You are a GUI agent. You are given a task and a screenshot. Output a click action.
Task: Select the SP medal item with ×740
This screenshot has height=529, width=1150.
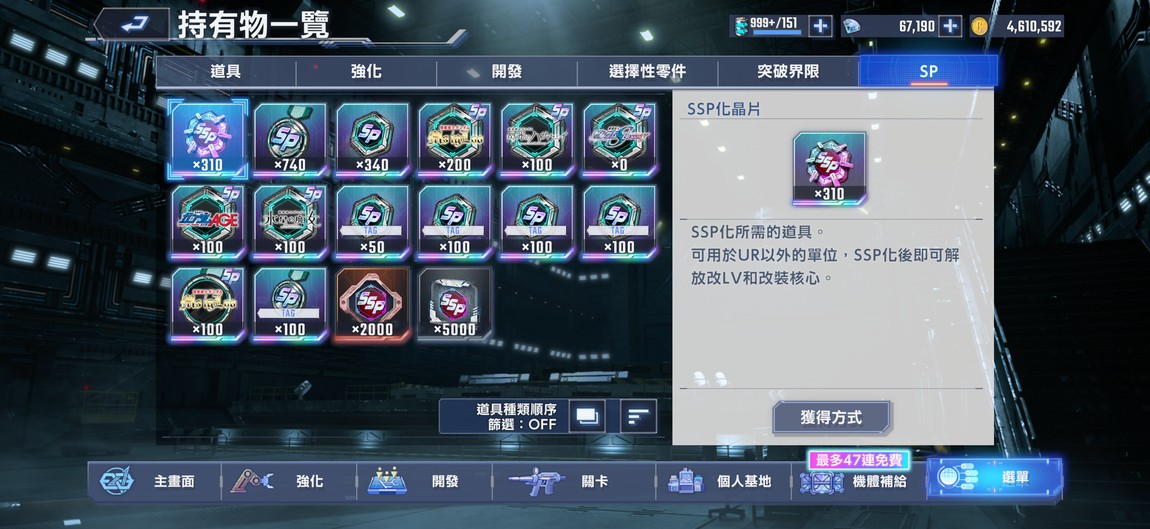290,139
